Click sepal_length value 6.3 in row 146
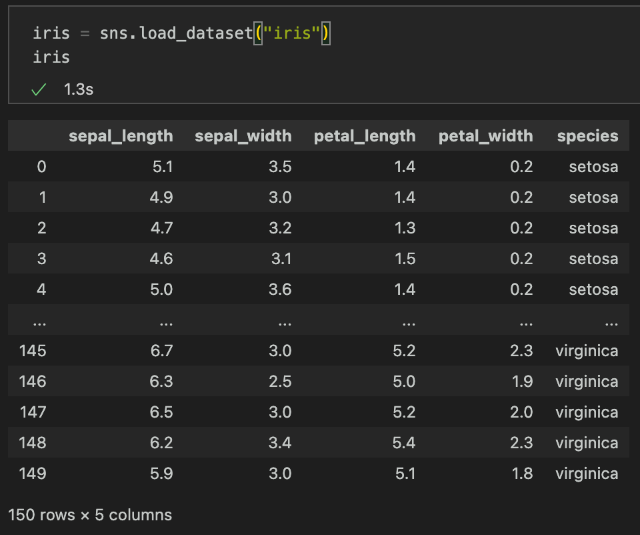Image resolution: width=640 pixels, height=535 pixels. [161, 382]
